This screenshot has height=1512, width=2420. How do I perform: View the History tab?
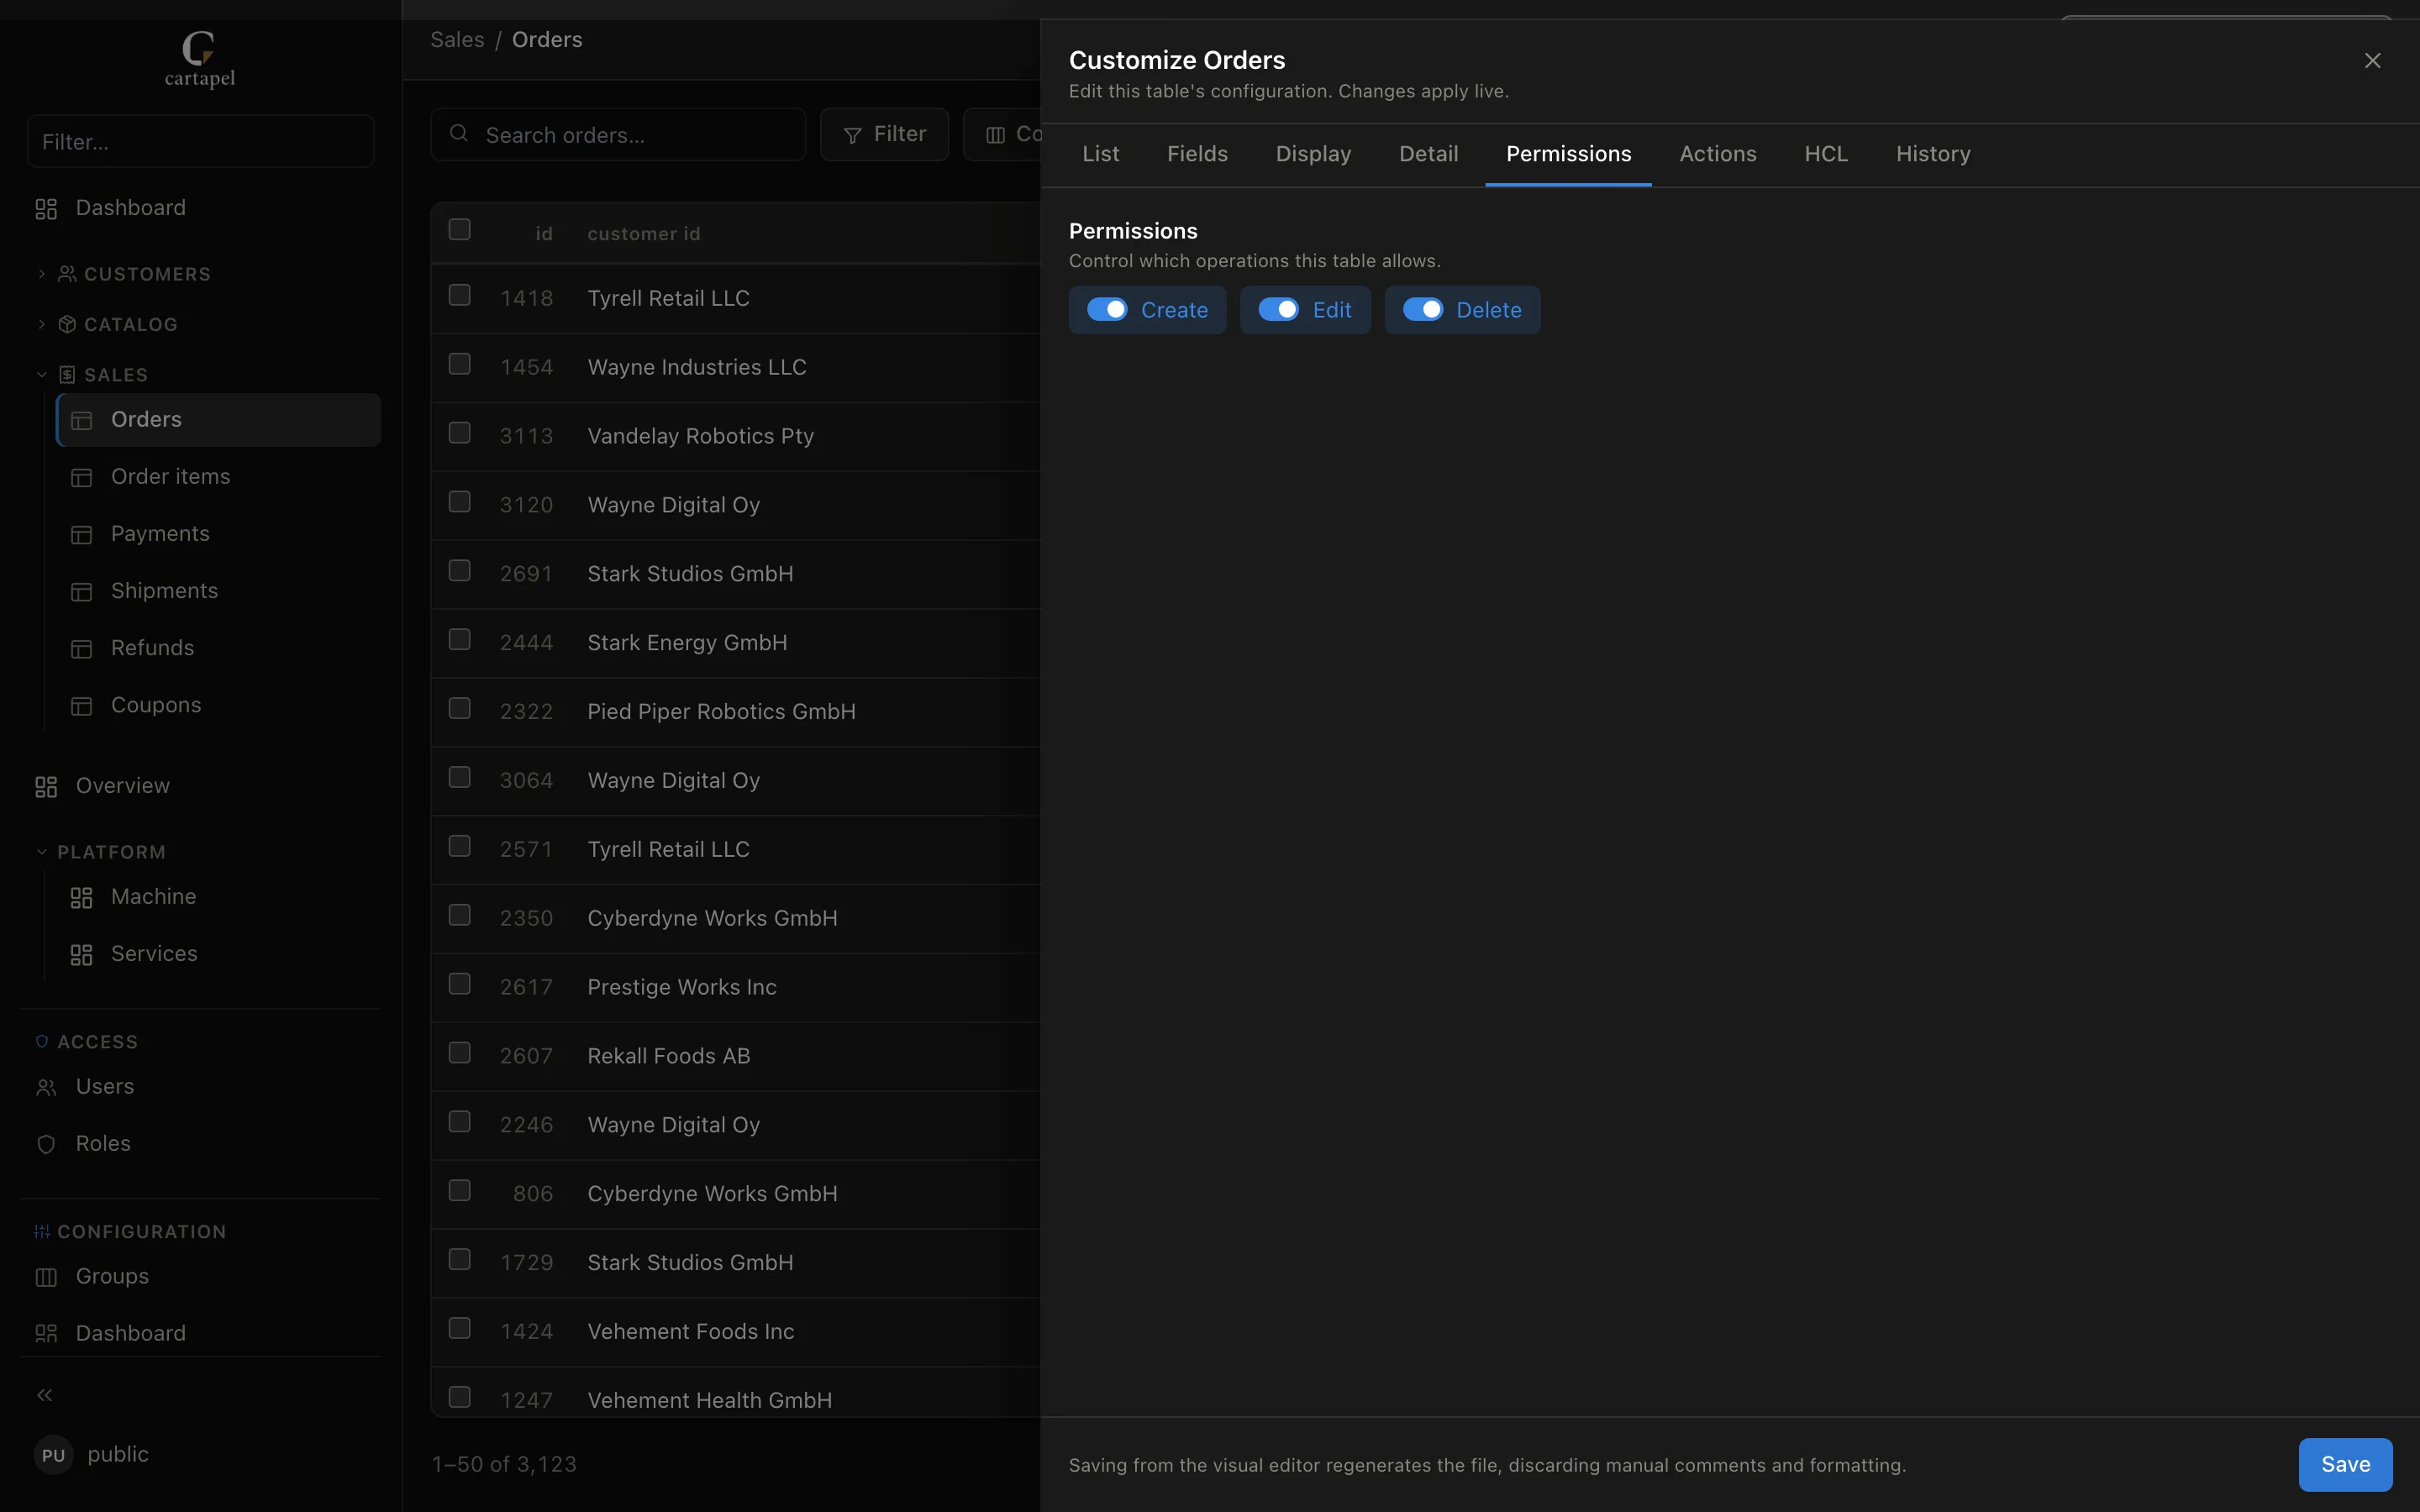(1933, 154)
